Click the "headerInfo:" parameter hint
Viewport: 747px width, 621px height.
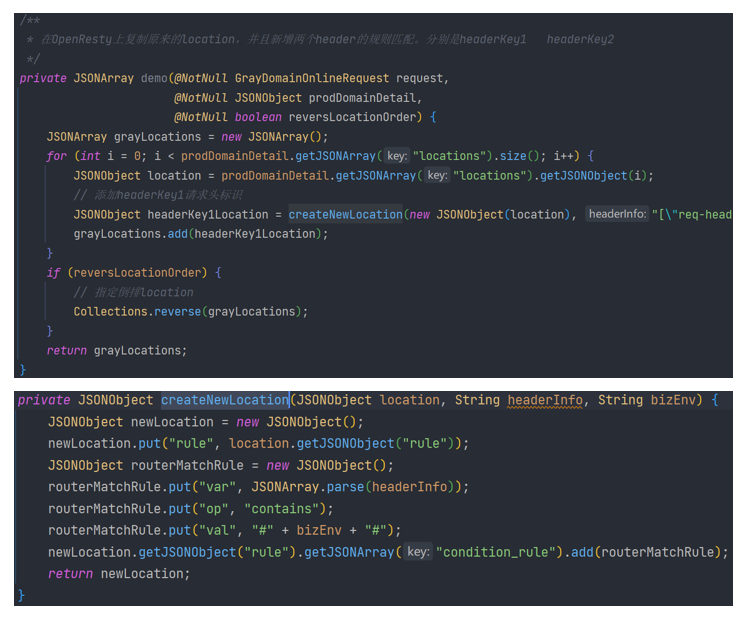pyautogui.click(x=617, y=214)
